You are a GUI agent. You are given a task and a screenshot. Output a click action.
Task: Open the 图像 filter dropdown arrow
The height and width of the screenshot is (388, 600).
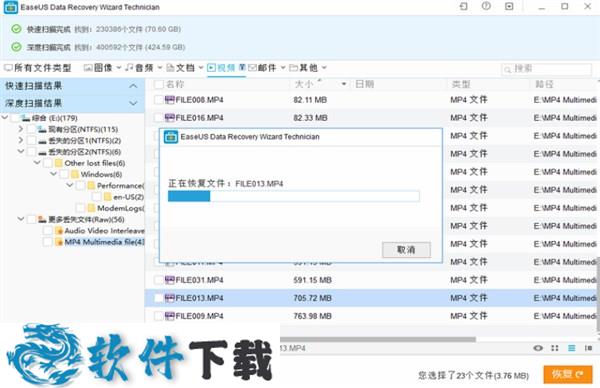tap(119, 68)
